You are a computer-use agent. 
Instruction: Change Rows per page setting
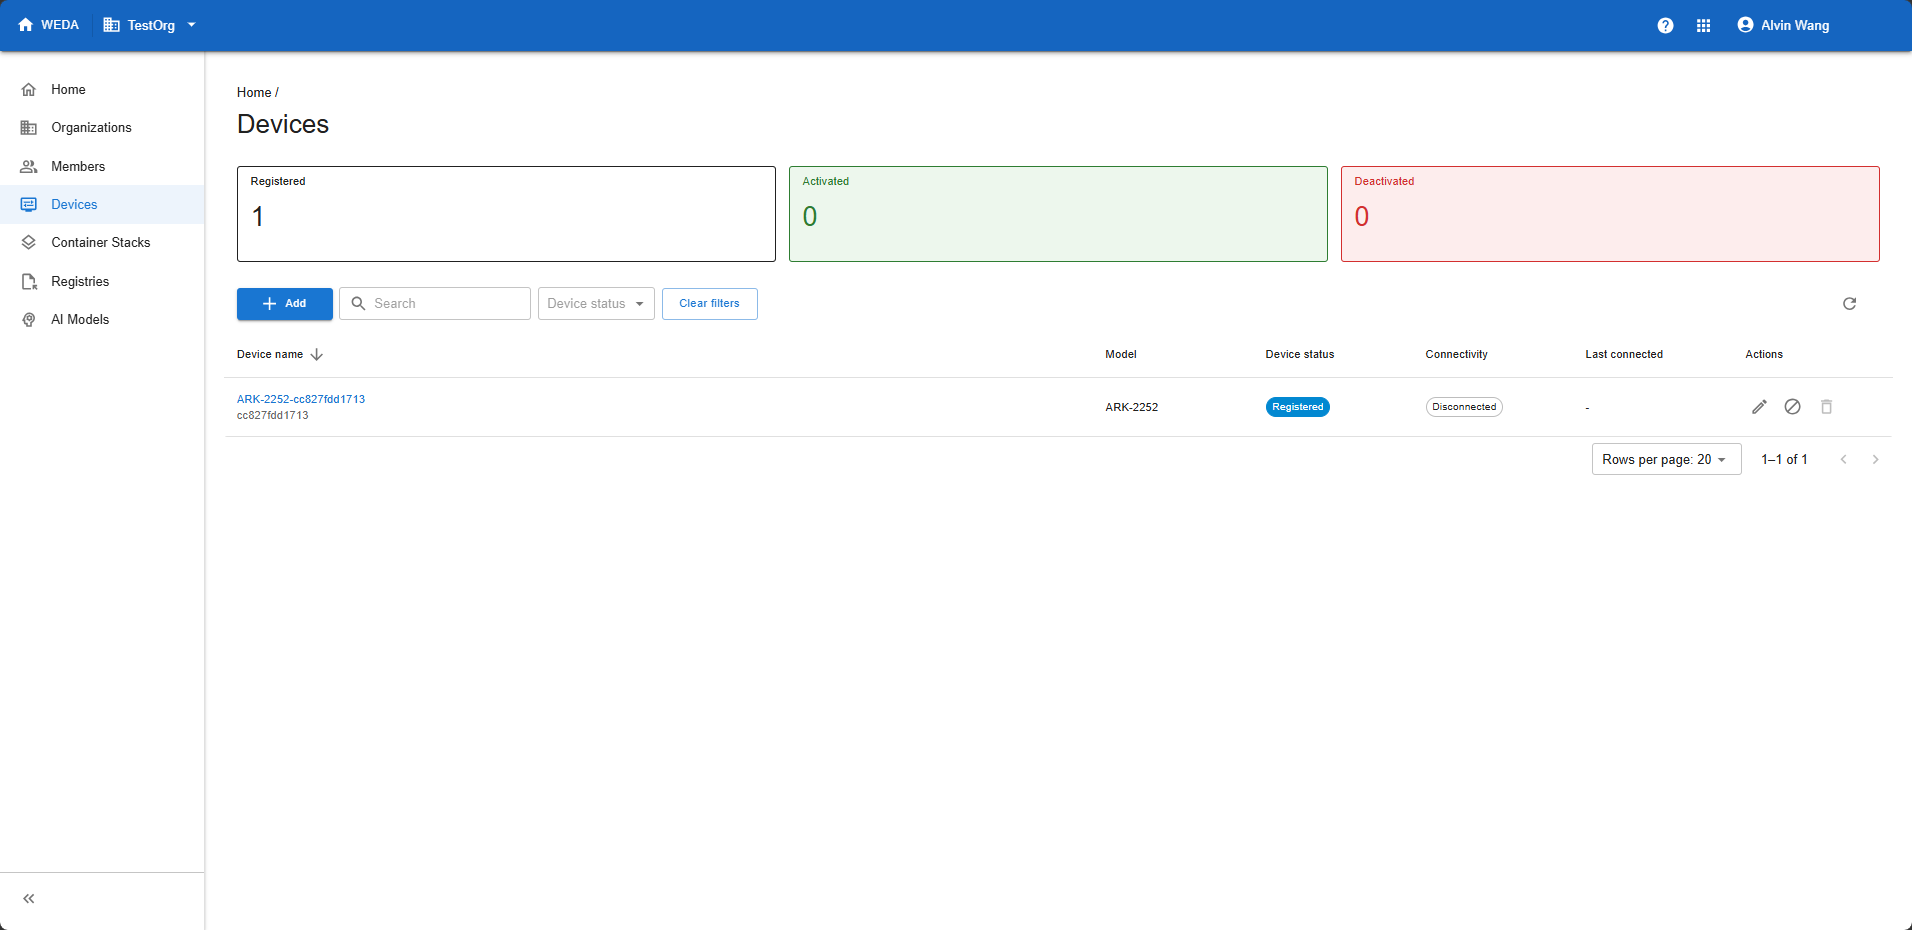(1666, 460)
